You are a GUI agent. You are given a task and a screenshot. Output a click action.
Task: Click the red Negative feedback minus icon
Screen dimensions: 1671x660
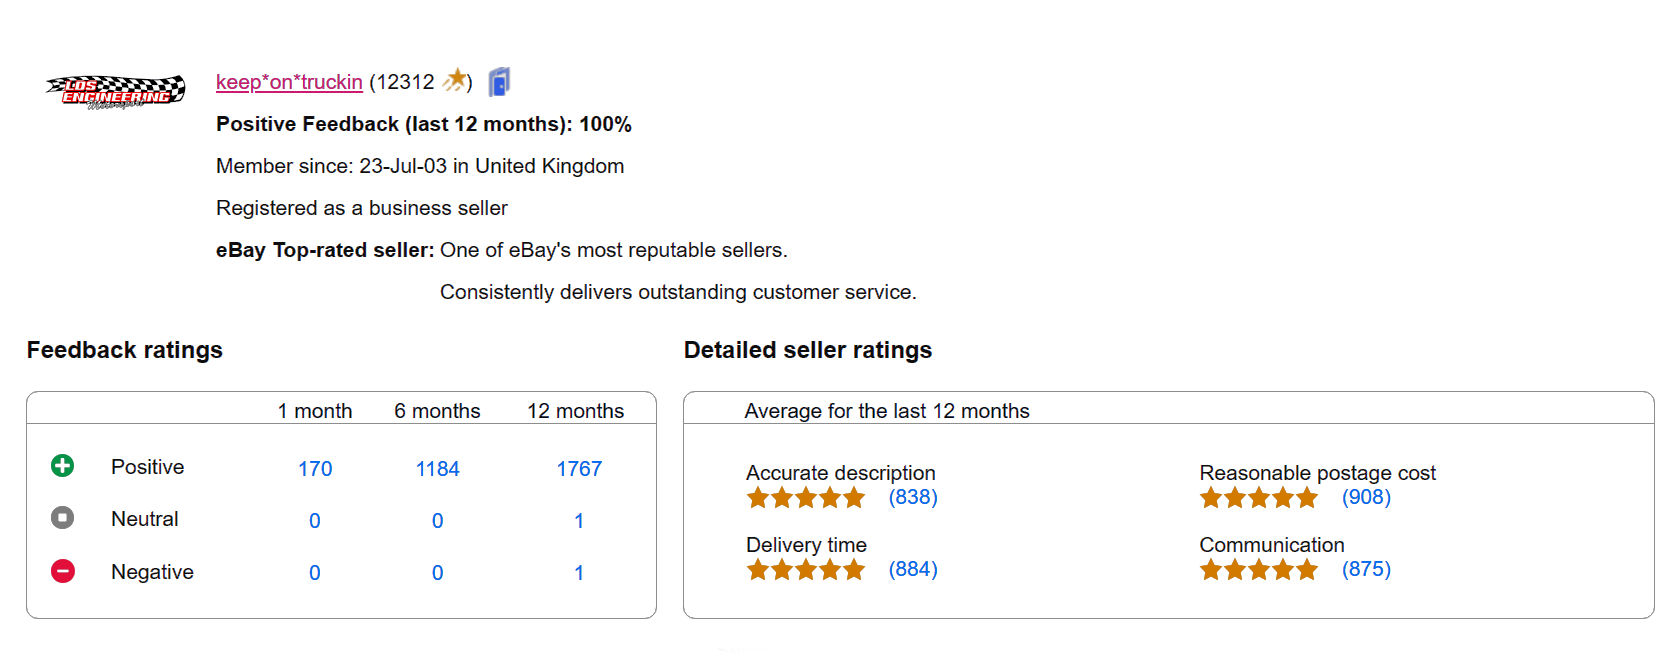click(x=62, y=571)
